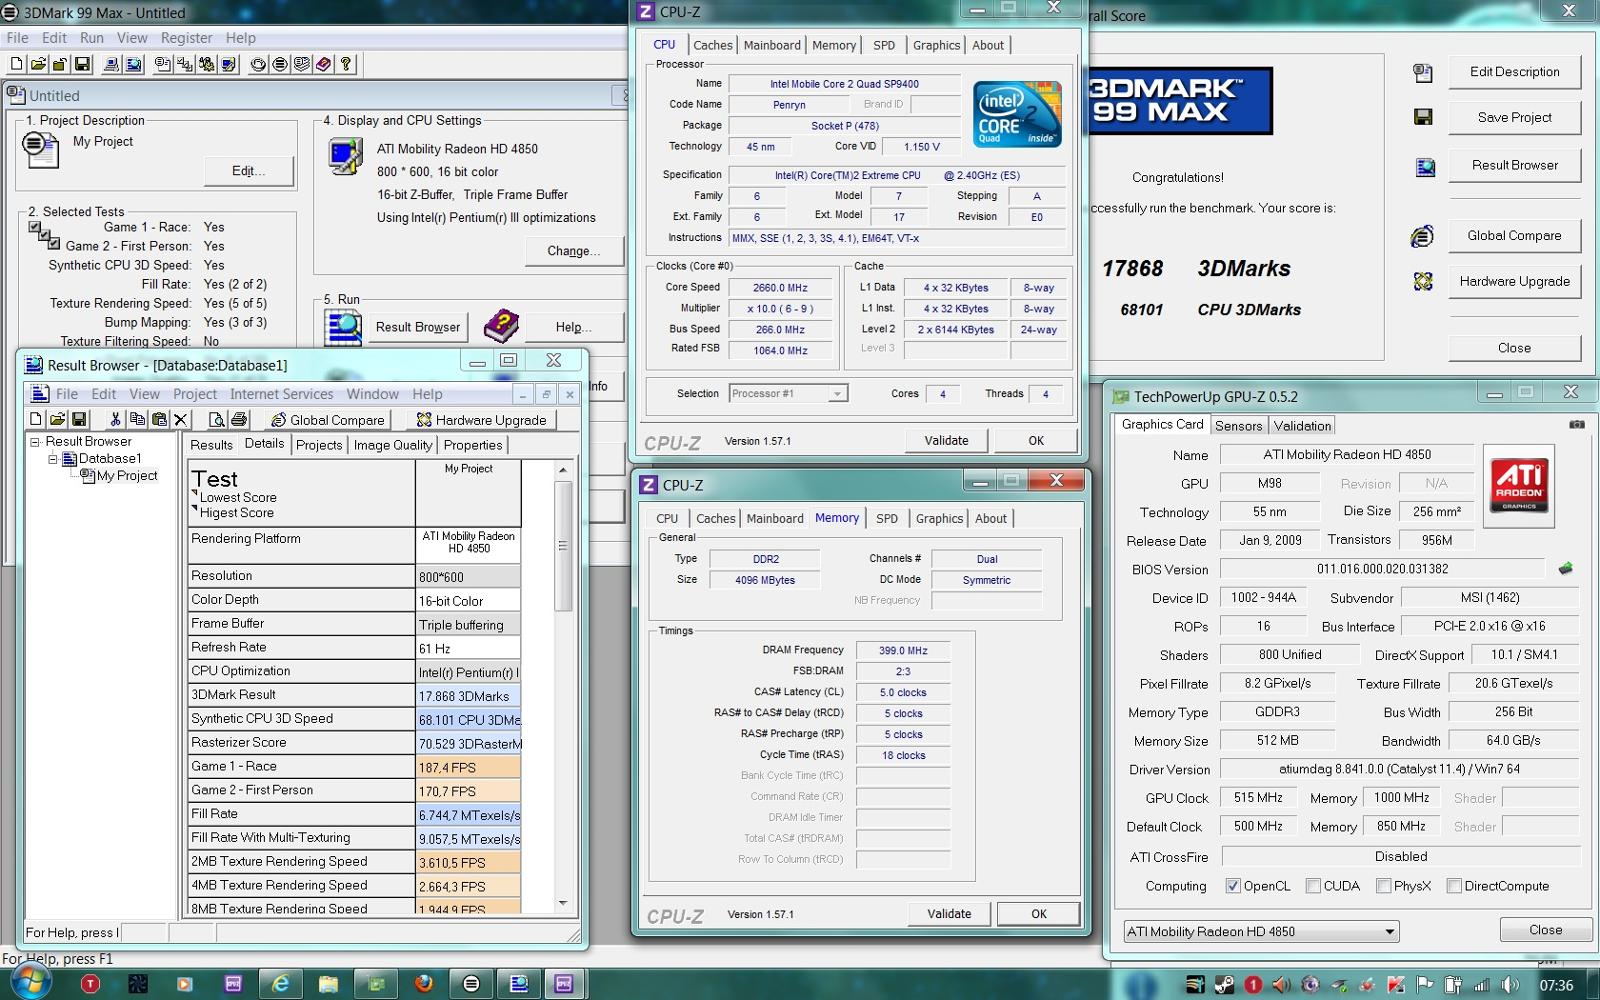Click the scroll down arrow in Result Browser details
This screenshot has width=1600, height=1000.
(563, 903)
